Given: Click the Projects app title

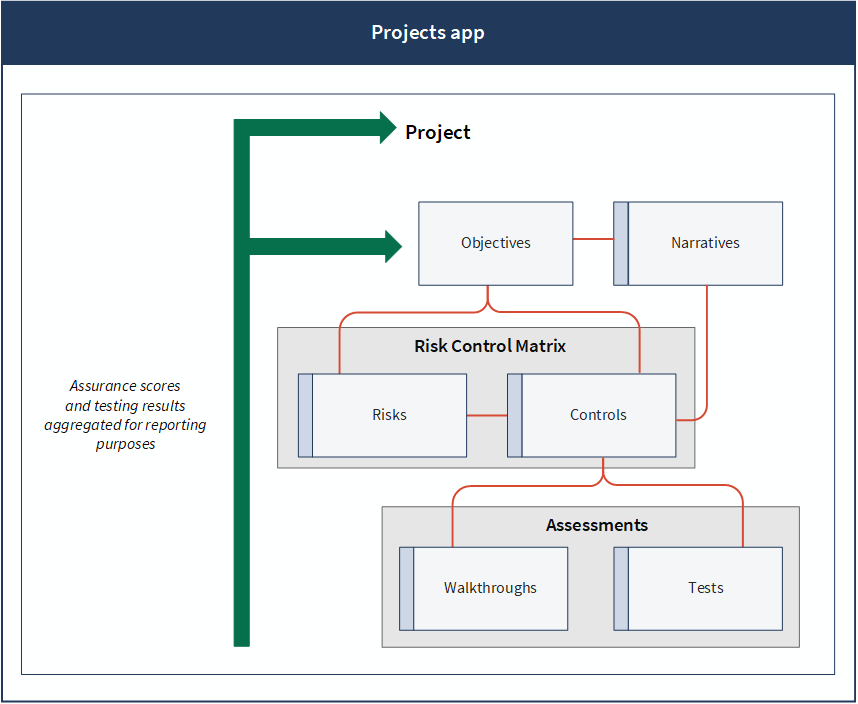Looking at the screenshot, I should click(428, 32).
